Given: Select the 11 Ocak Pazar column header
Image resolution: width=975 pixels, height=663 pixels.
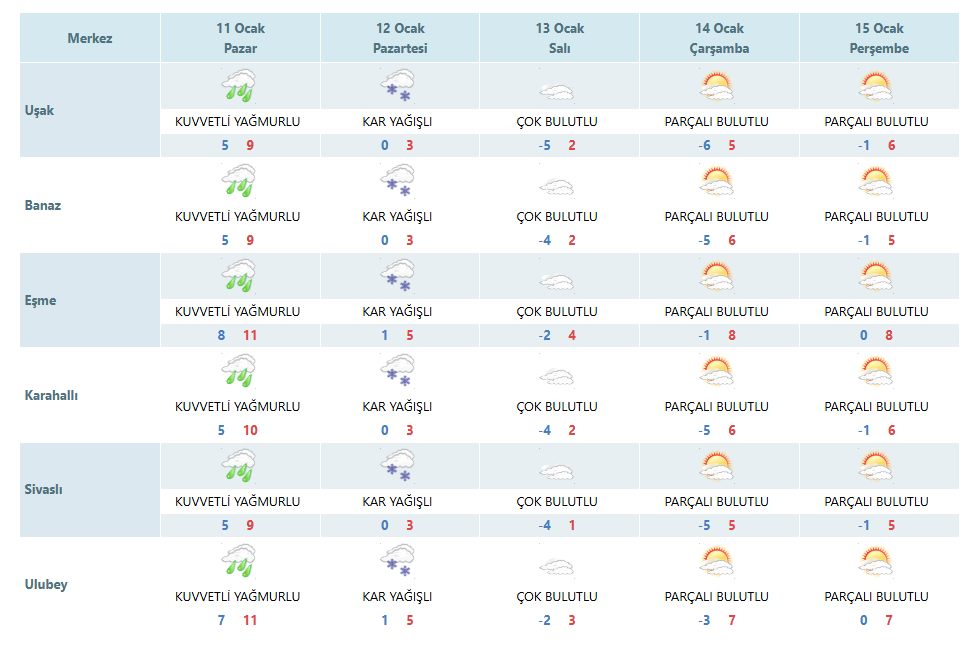Looking at the screenshot, I should (241, 38).
